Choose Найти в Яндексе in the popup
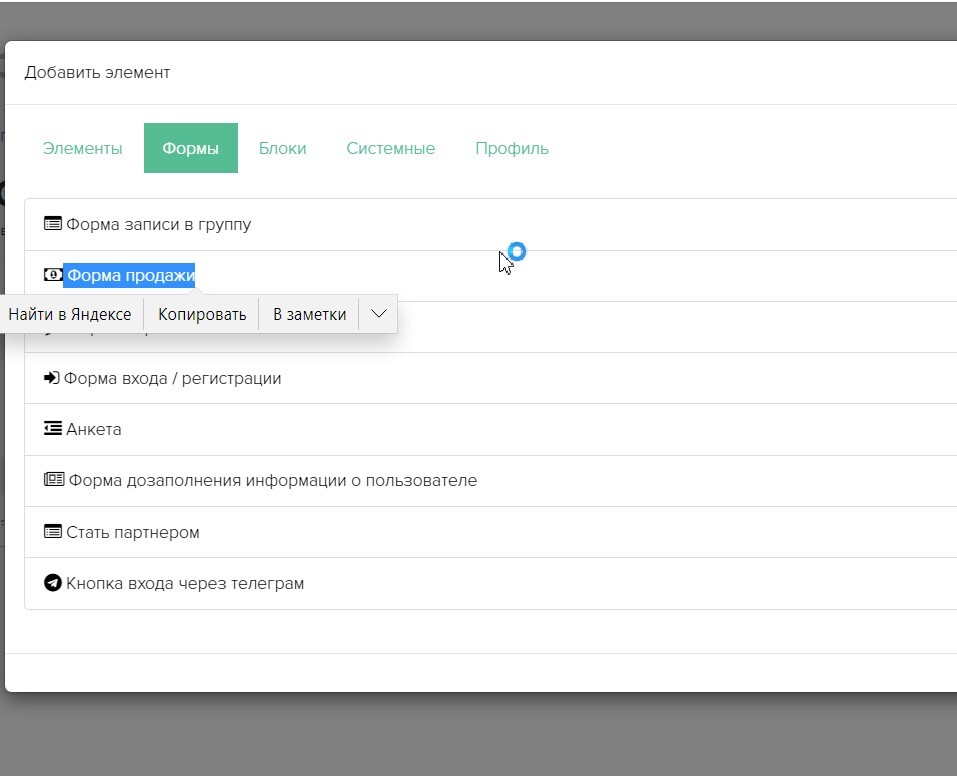The width and height of the screenshot is (957, 776). (70, 314)
